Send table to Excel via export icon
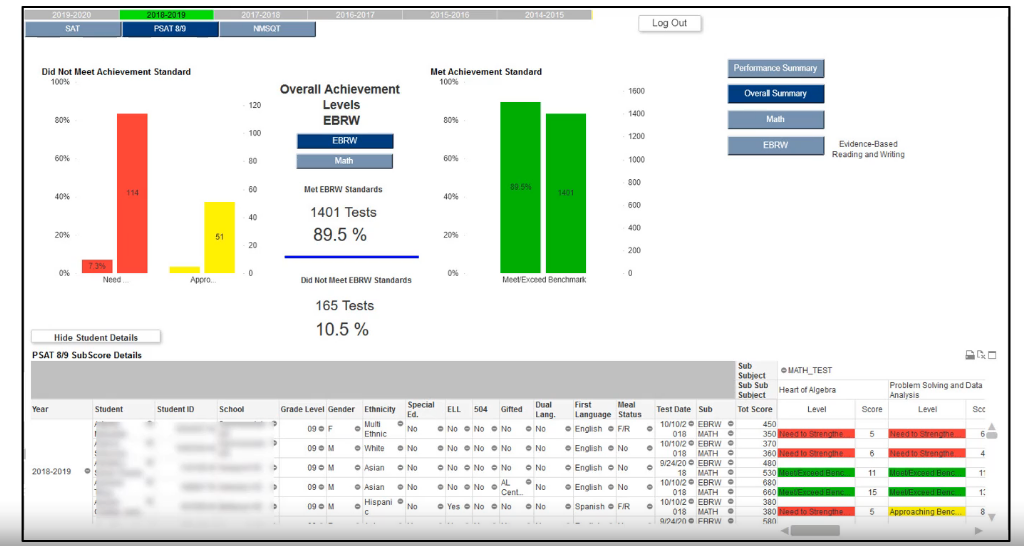 [x=981, y=355]
